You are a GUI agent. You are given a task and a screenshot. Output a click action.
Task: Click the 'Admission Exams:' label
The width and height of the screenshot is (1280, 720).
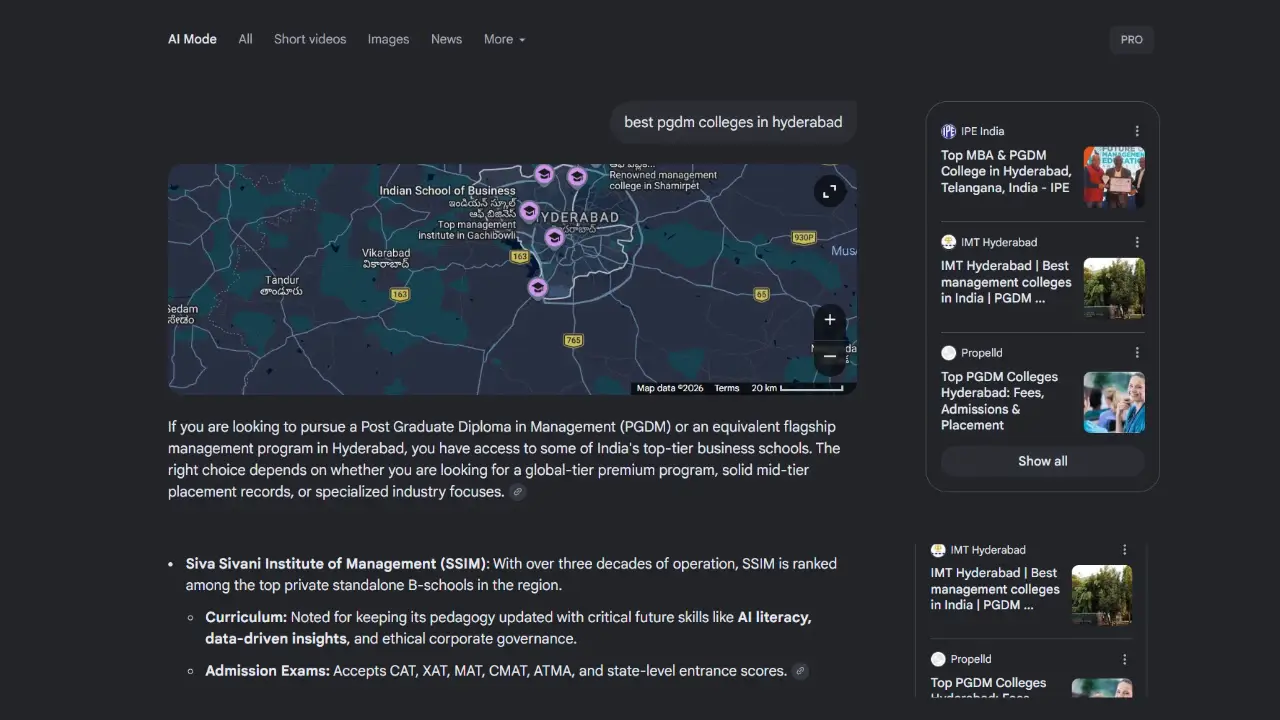coord(267,671)
